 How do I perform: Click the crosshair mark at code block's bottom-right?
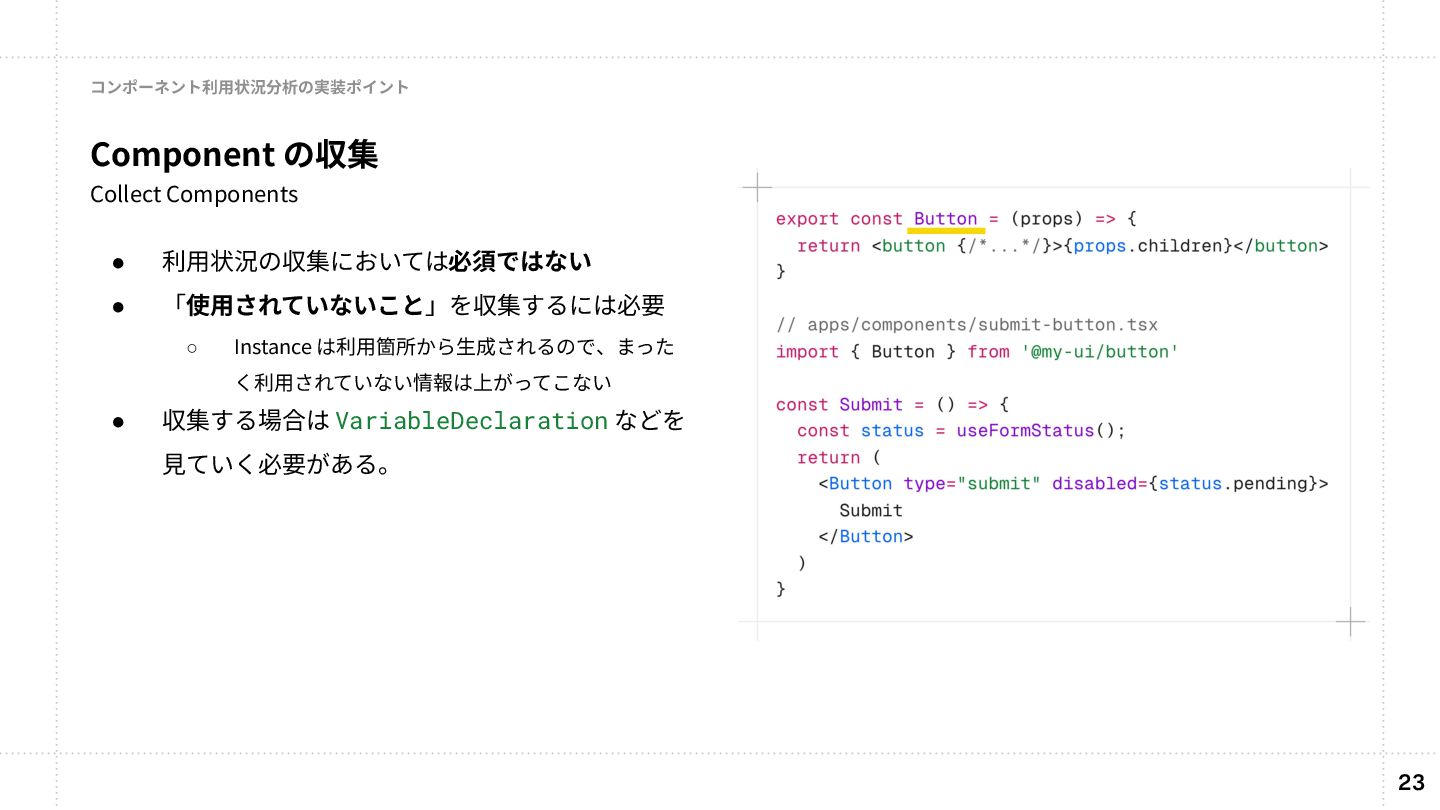click(1350, 621)
